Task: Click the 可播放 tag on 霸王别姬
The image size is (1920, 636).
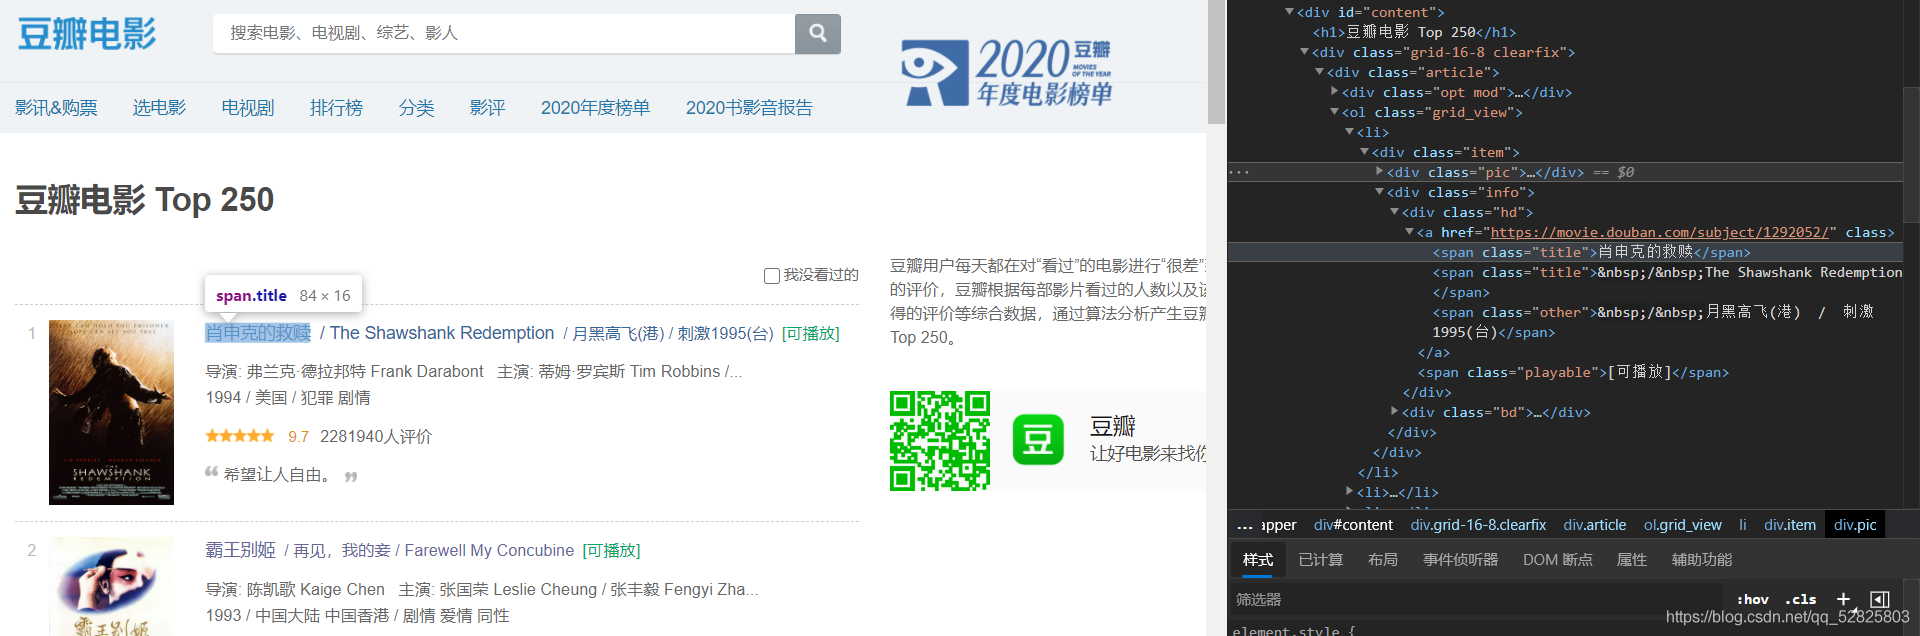Action: point(611,550)
